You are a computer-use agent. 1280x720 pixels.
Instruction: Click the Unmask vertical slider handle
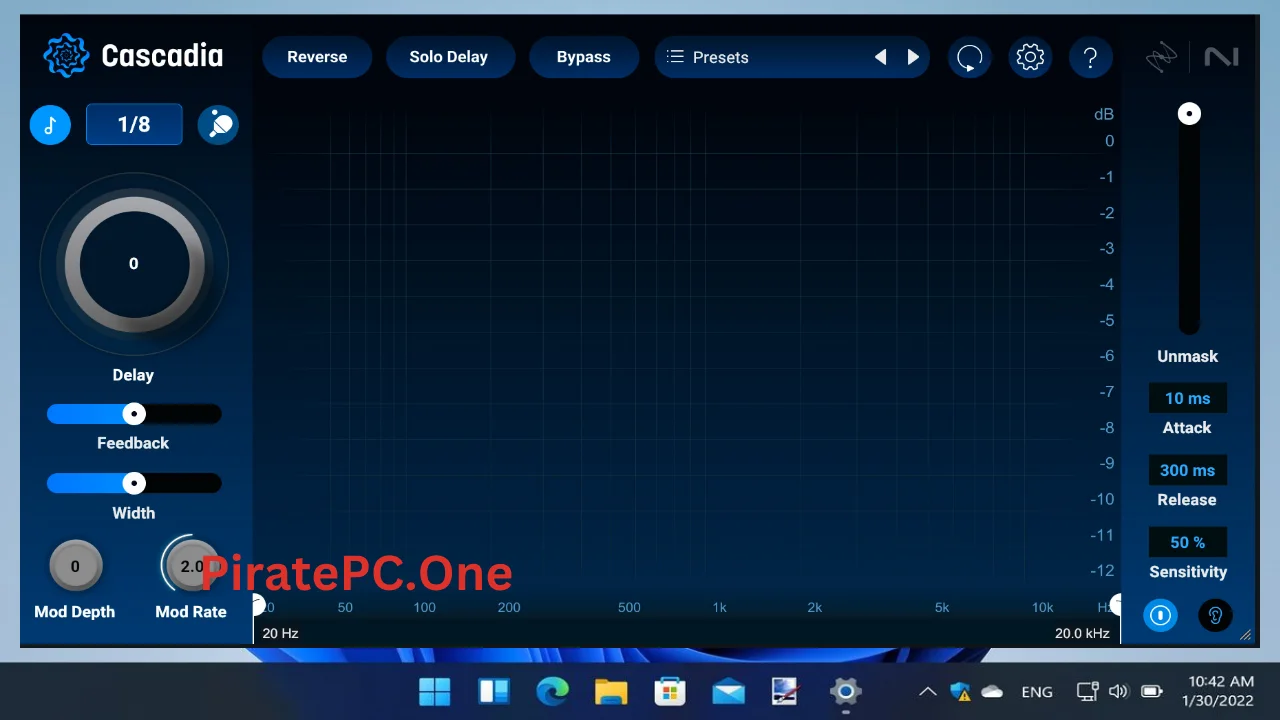tap(1189, 114)
